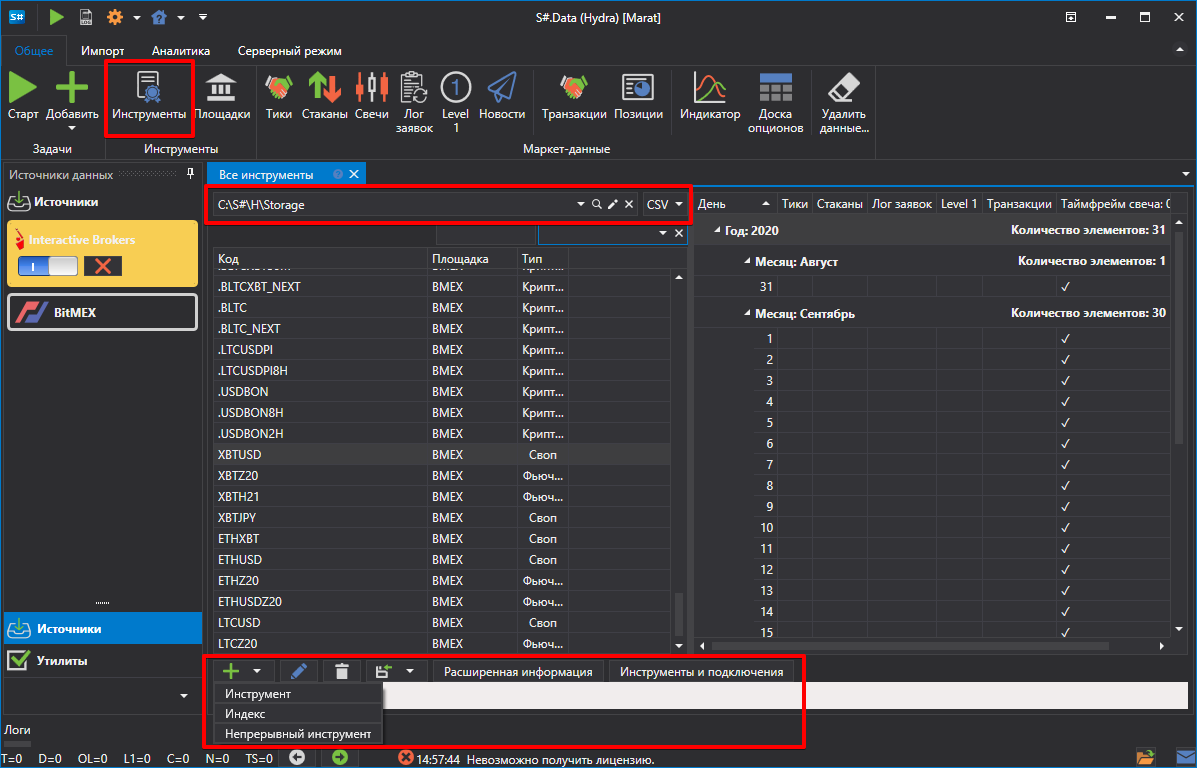The image size is (1197, 768).
Task: Open the Транзакции icon
Action: pyautogui.click(x=574, y=96)
